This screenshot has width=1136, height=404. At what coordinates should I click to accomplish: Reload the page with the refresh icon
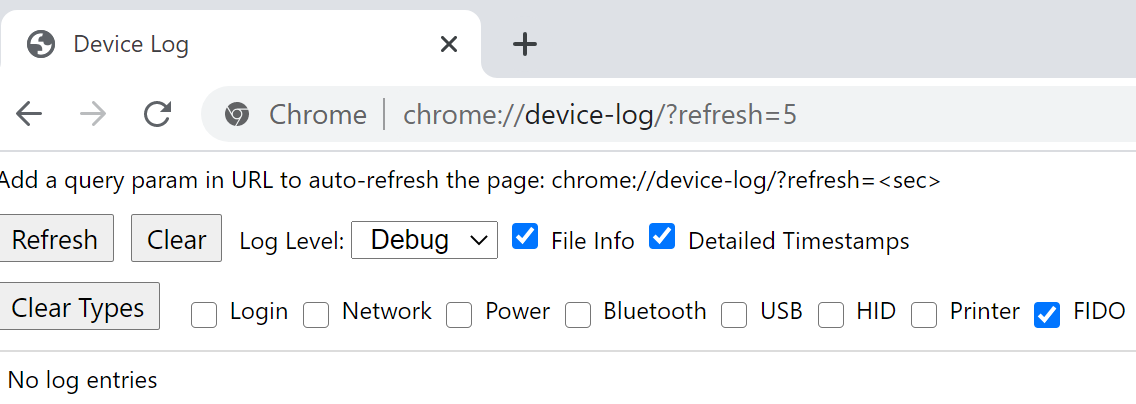[x=157, y=114]
